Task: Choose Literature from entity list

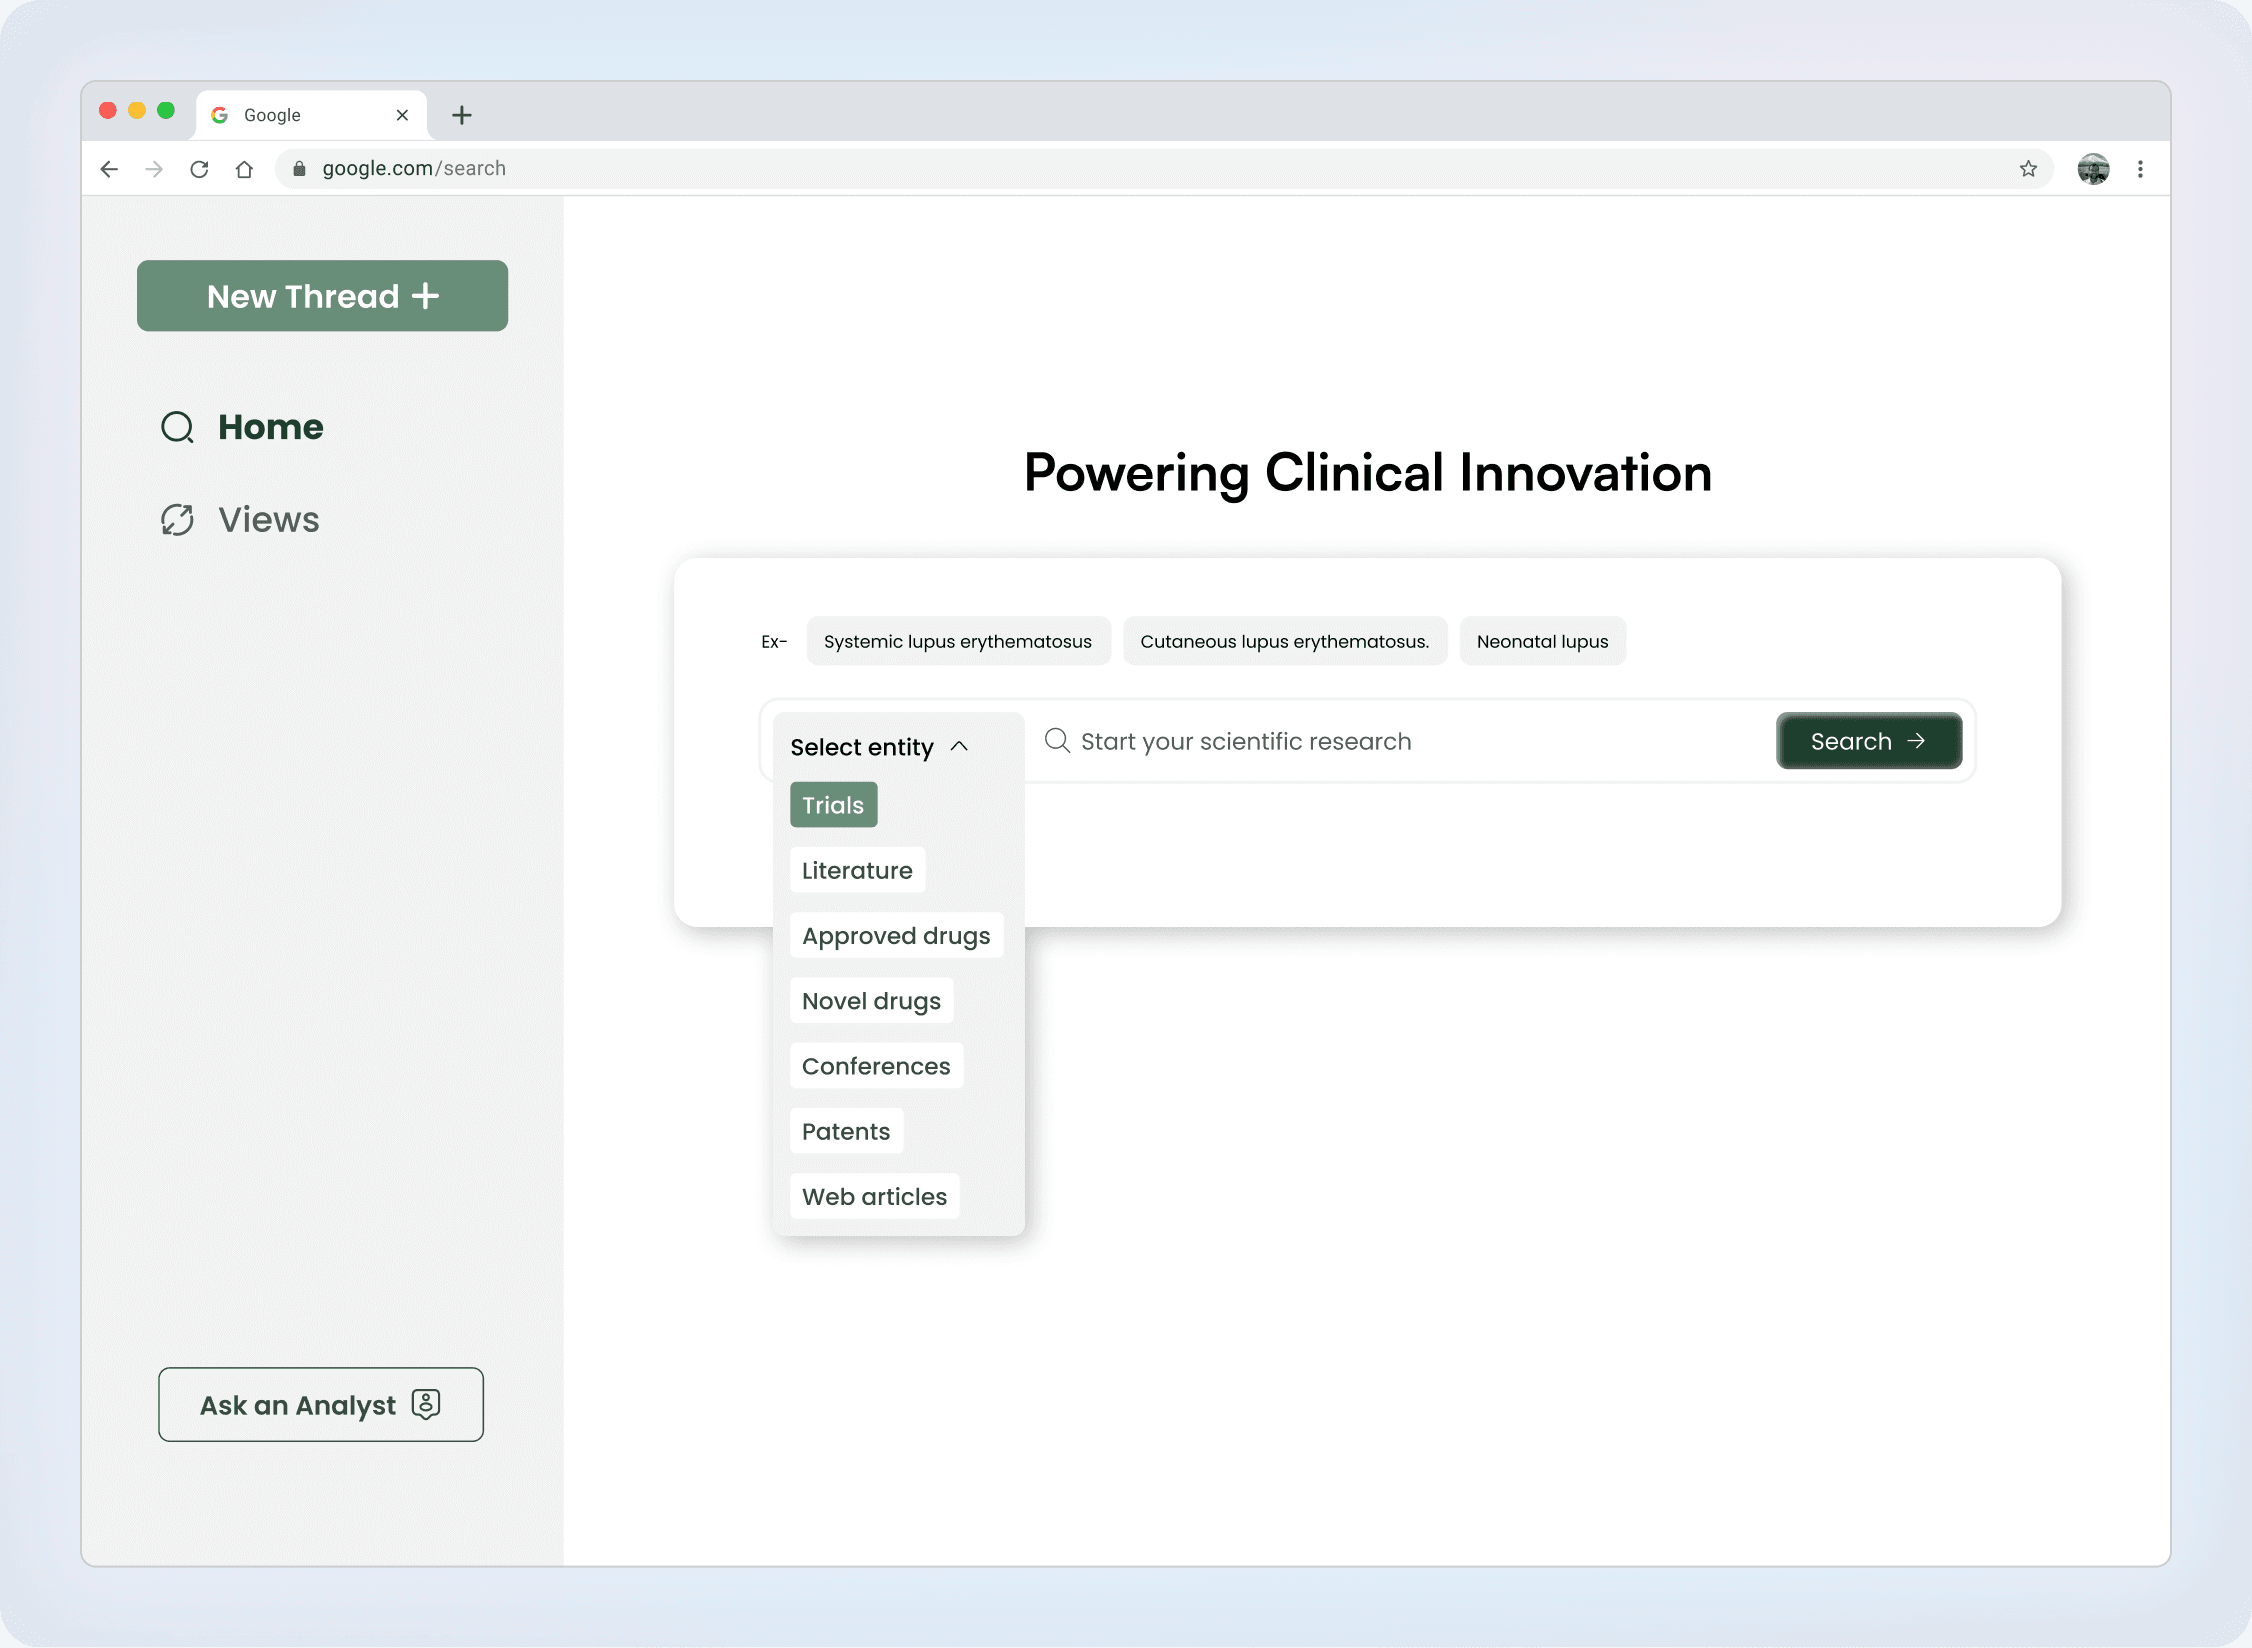Action: (x=857, y=870)
